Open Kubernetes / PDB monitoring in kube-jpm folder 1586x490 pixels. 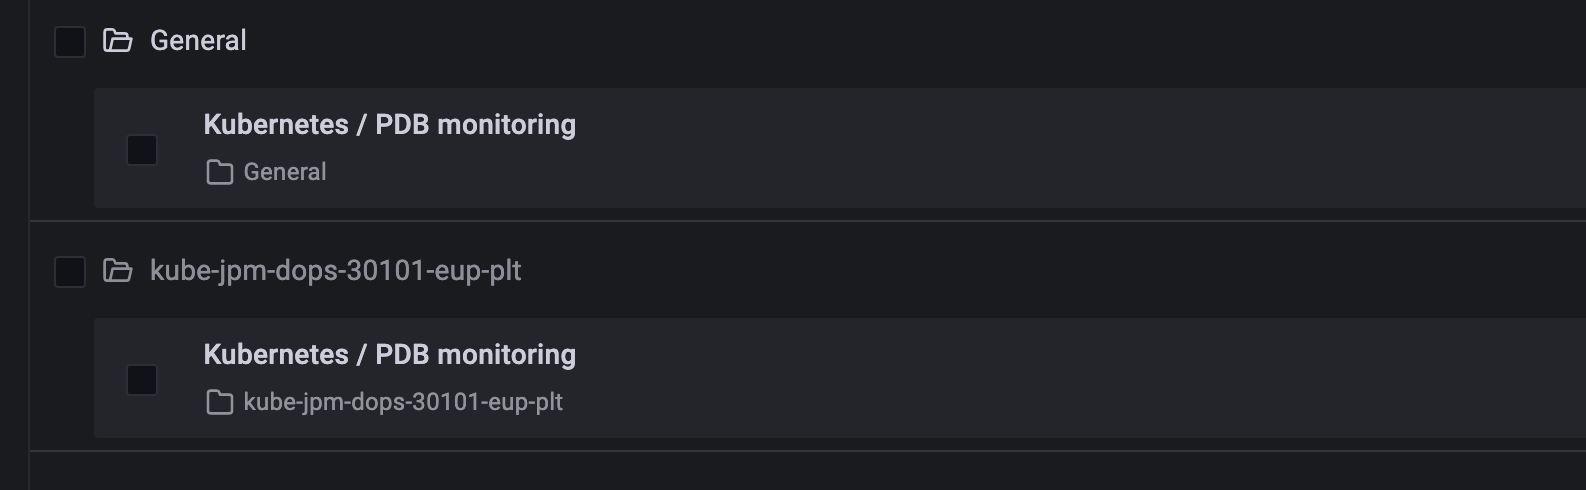[x=390, y=355]
